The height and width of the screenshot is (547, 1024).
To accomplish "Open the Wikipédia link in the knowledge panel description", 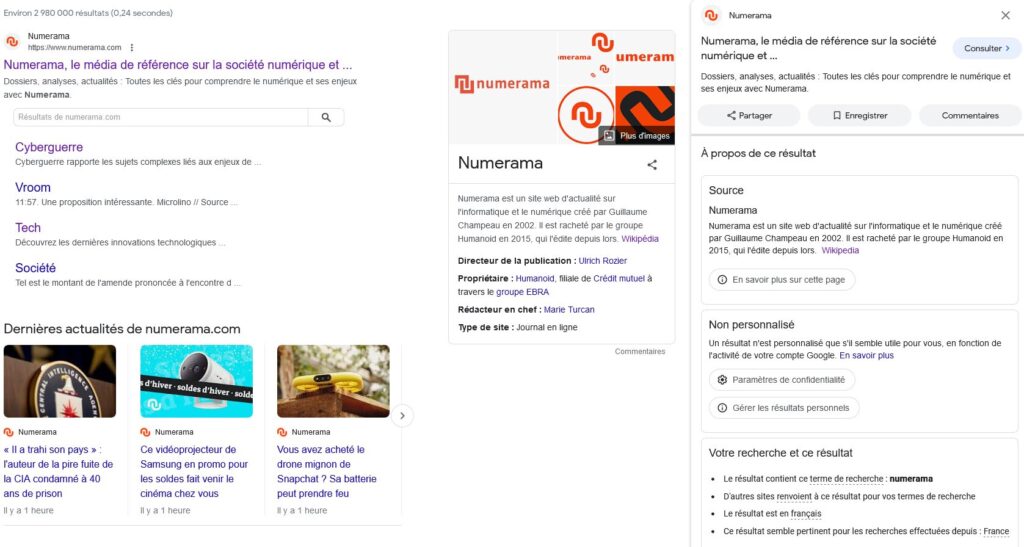I will tap(639, 239).
